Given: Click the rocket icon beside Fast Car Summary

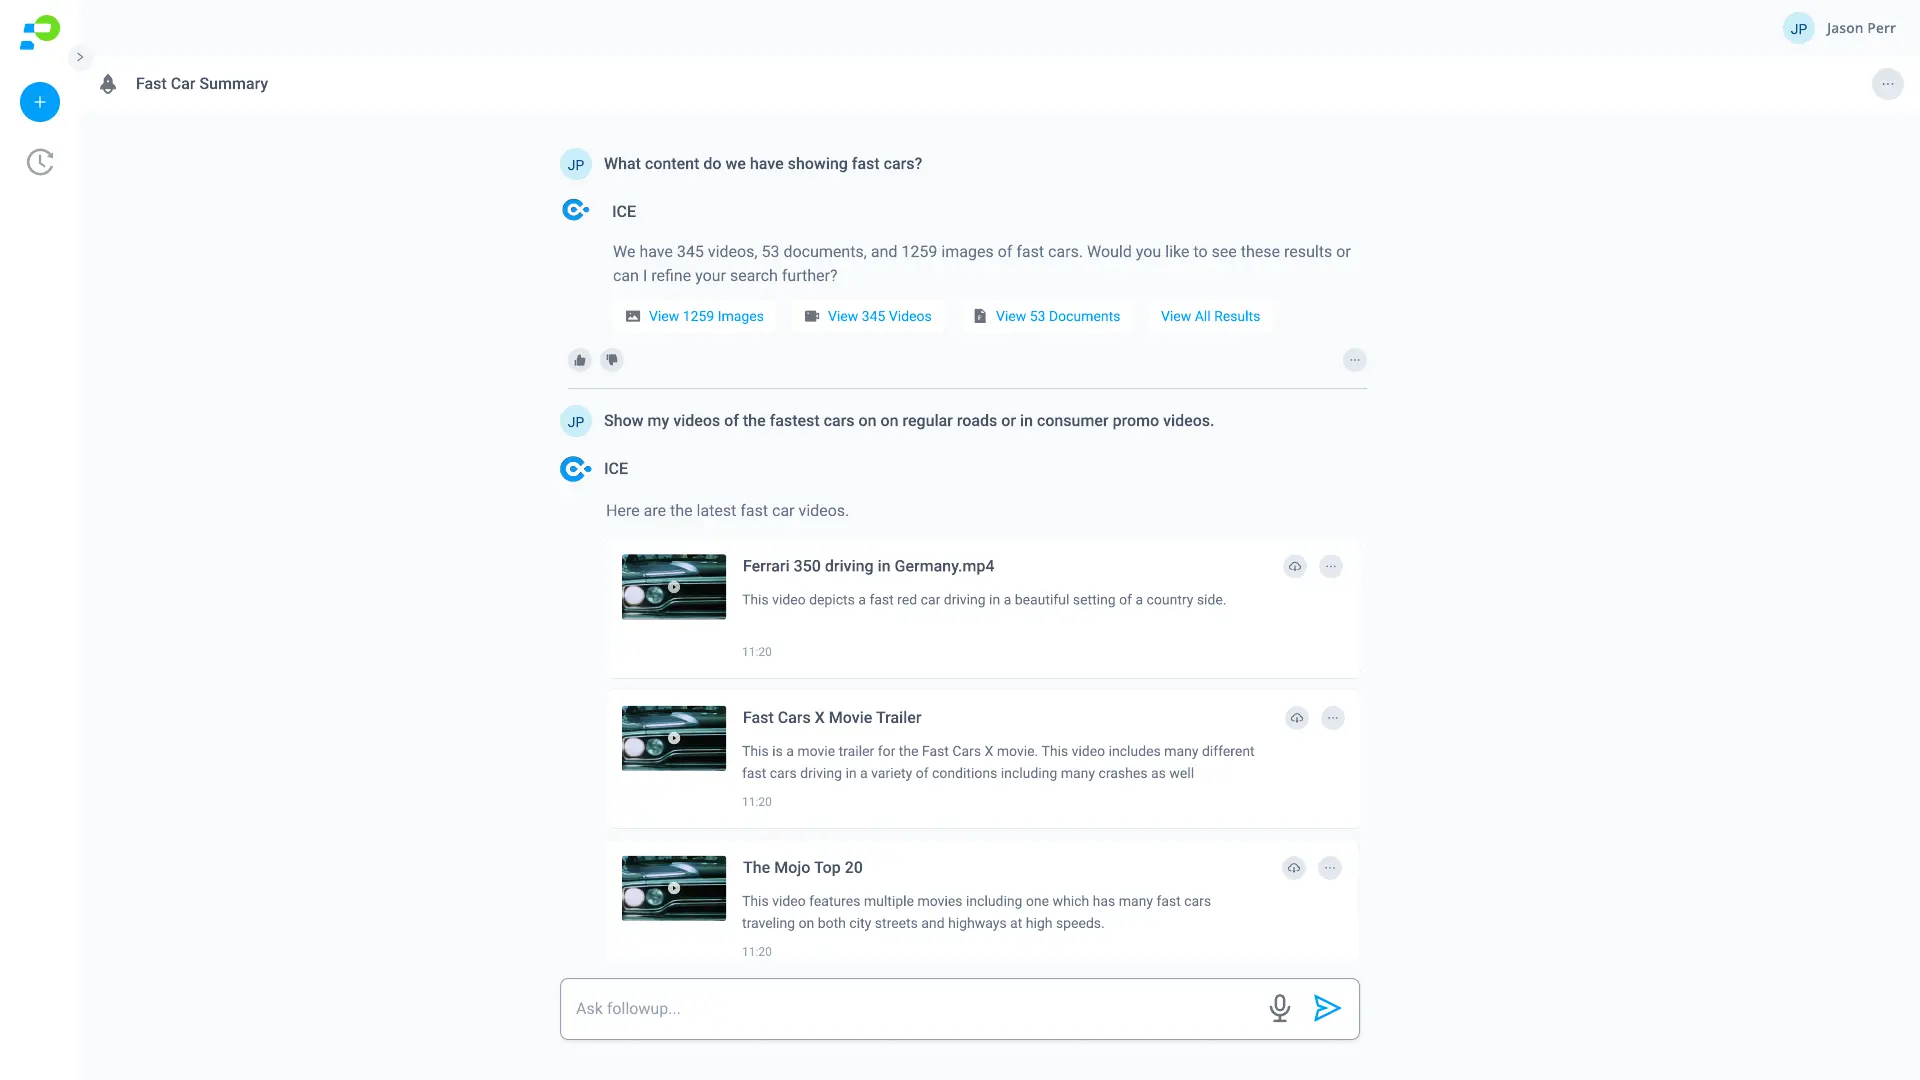Looking at the screenshot, I should 108,84.
